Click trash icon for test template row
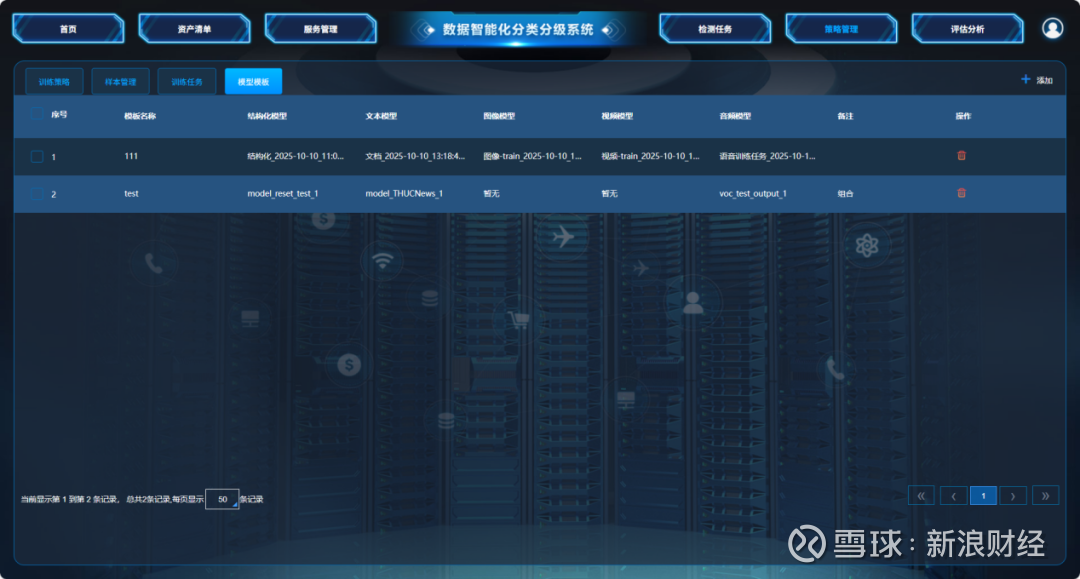 (x=961, y=193)
